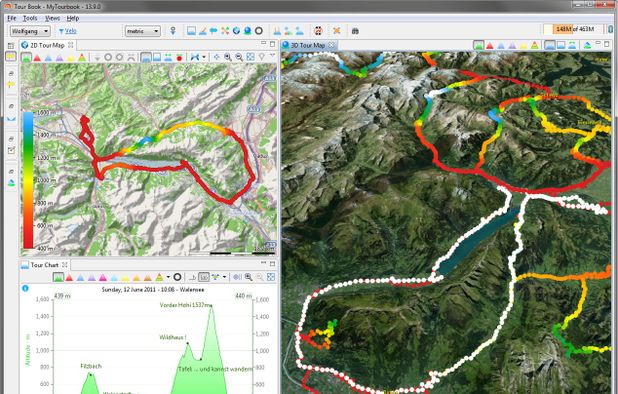The image size is (618, 394).
Task: Maximize the Tour Chart panel
Action: tap(272, 263)
